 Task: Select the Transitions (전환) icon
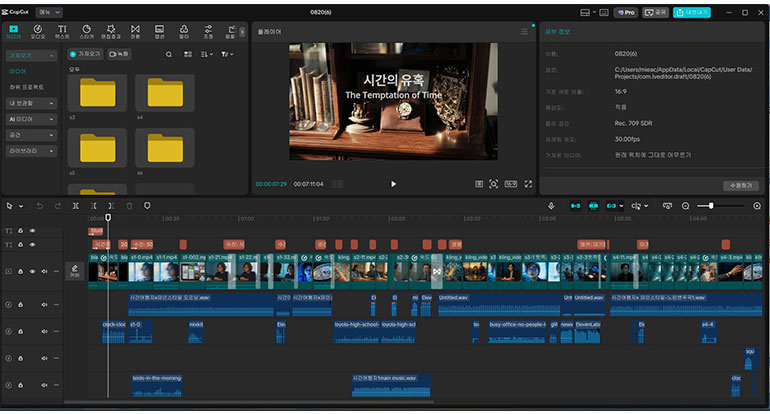click(135, 32)
